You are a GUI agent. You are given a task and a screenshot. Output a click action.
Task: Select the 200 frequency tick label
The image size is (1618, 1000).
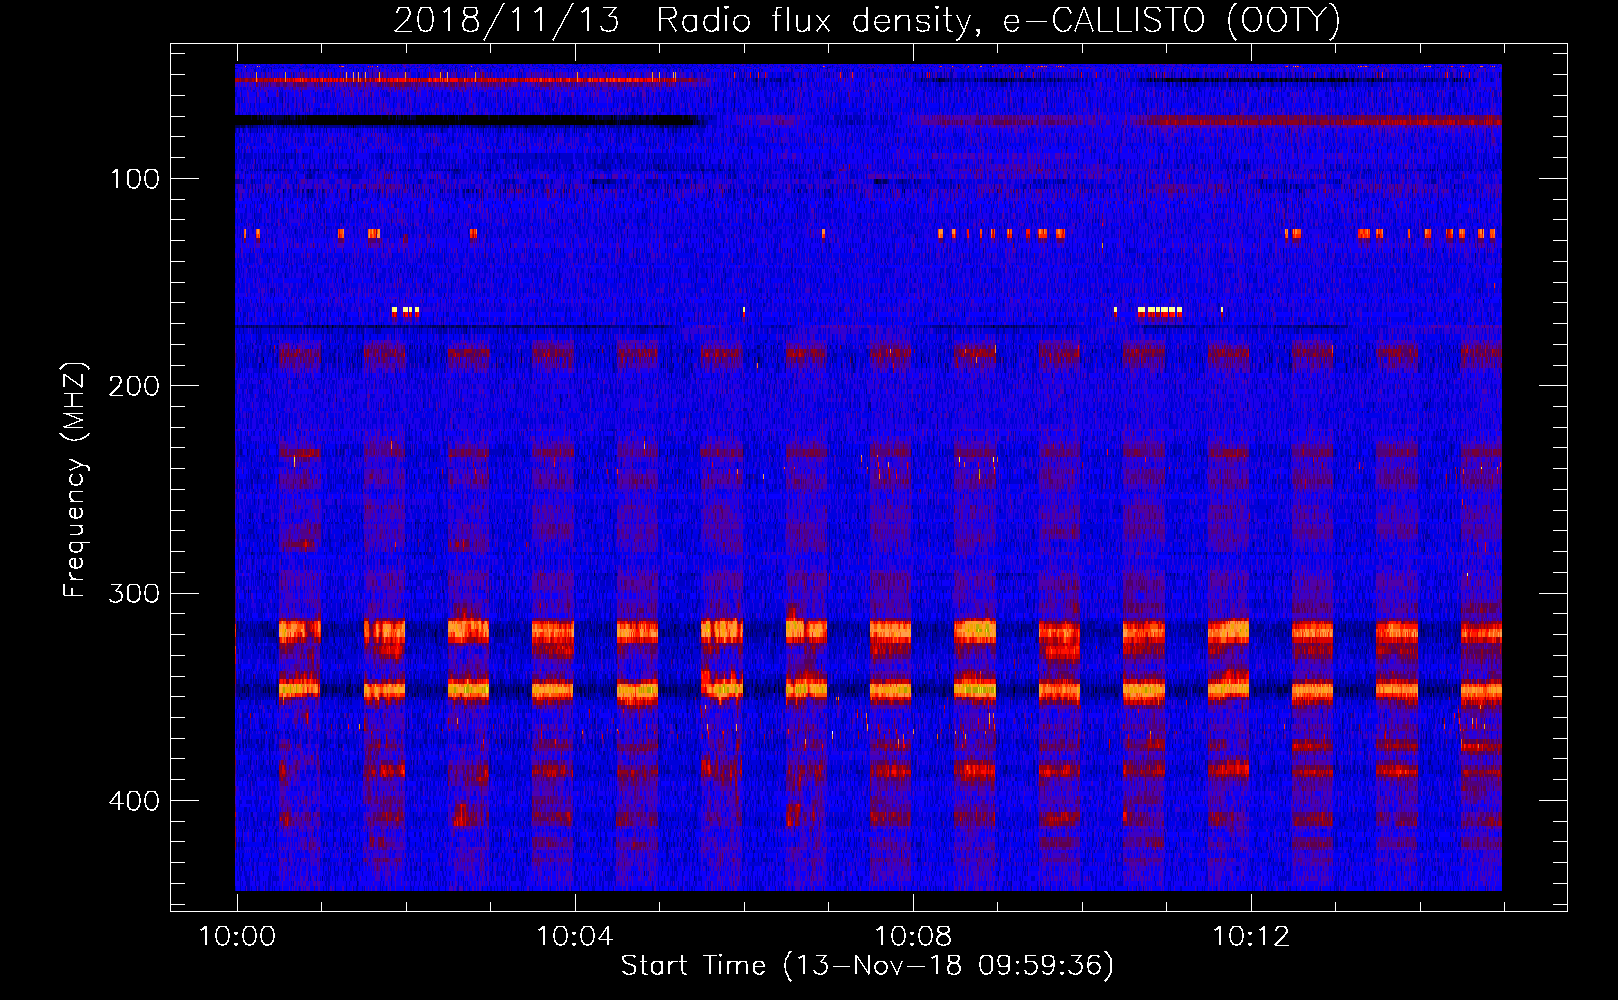(134, 386)
